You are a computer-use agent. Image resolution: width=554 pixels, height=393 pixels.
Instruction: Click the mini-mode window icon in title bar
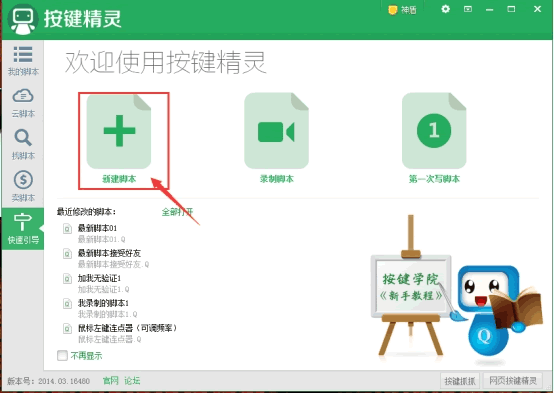(468, 9)
